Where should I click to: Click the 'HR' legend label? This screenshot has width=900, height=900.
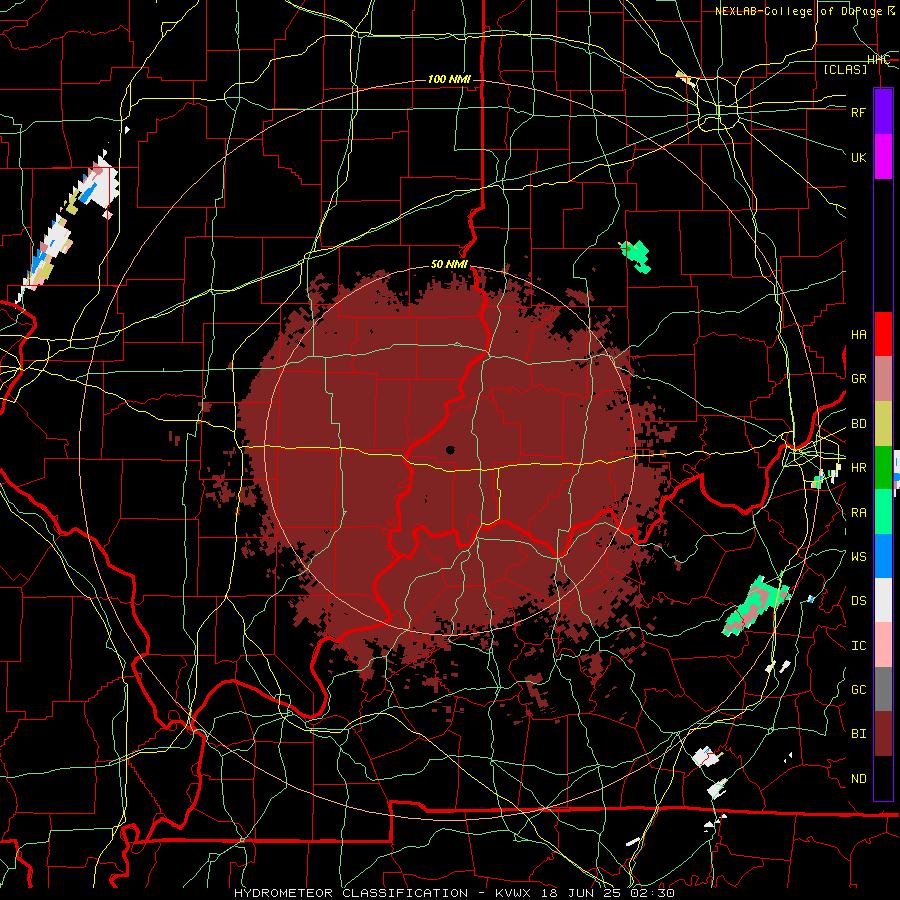point(859,468)
